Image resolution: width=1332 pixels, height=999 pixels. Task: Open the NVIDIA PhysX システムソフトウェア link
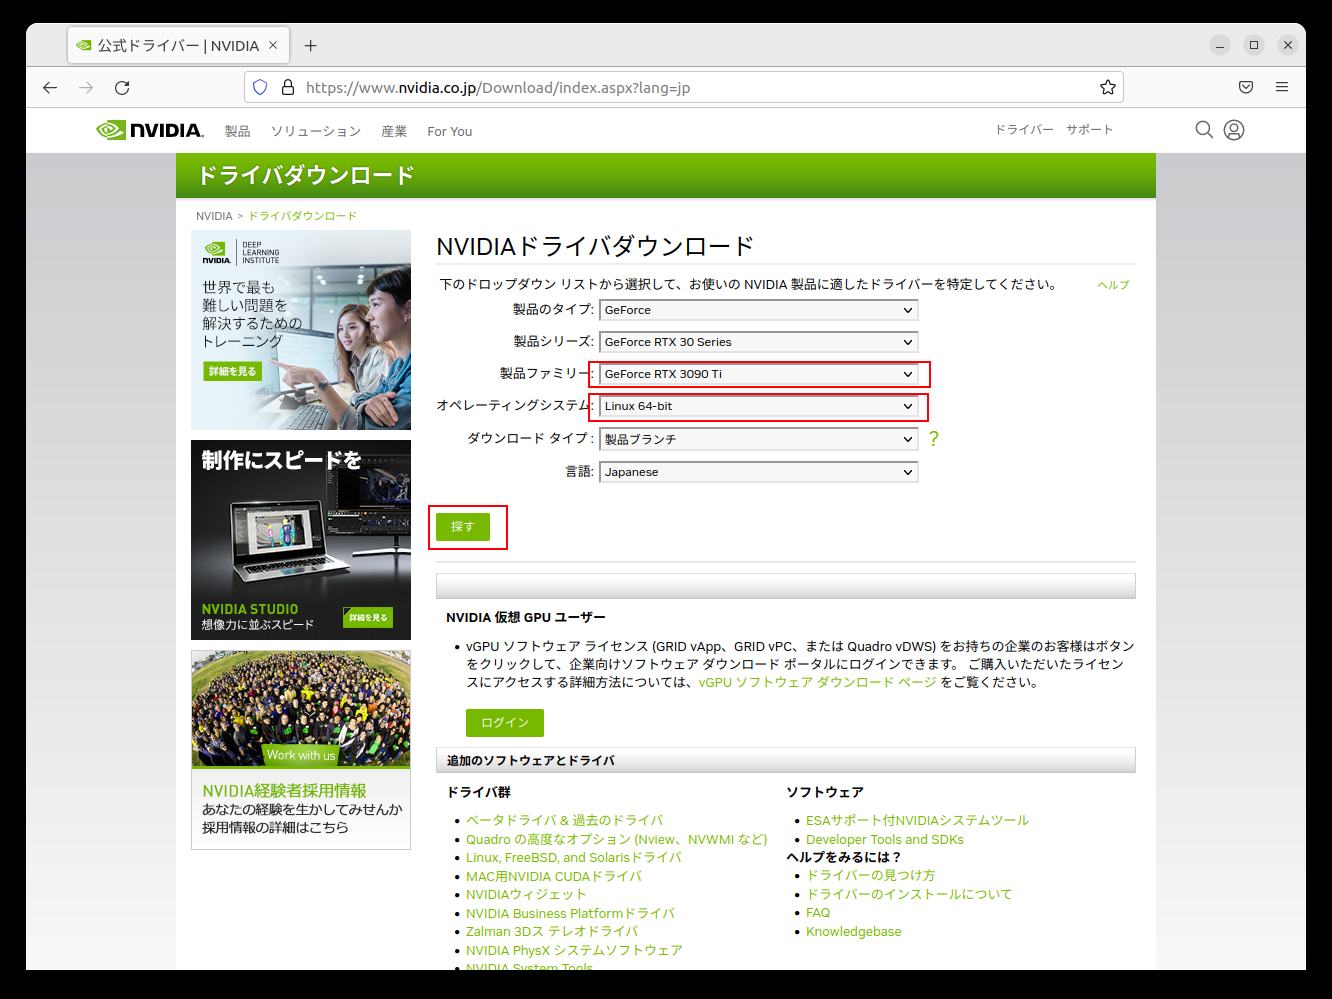574,951
